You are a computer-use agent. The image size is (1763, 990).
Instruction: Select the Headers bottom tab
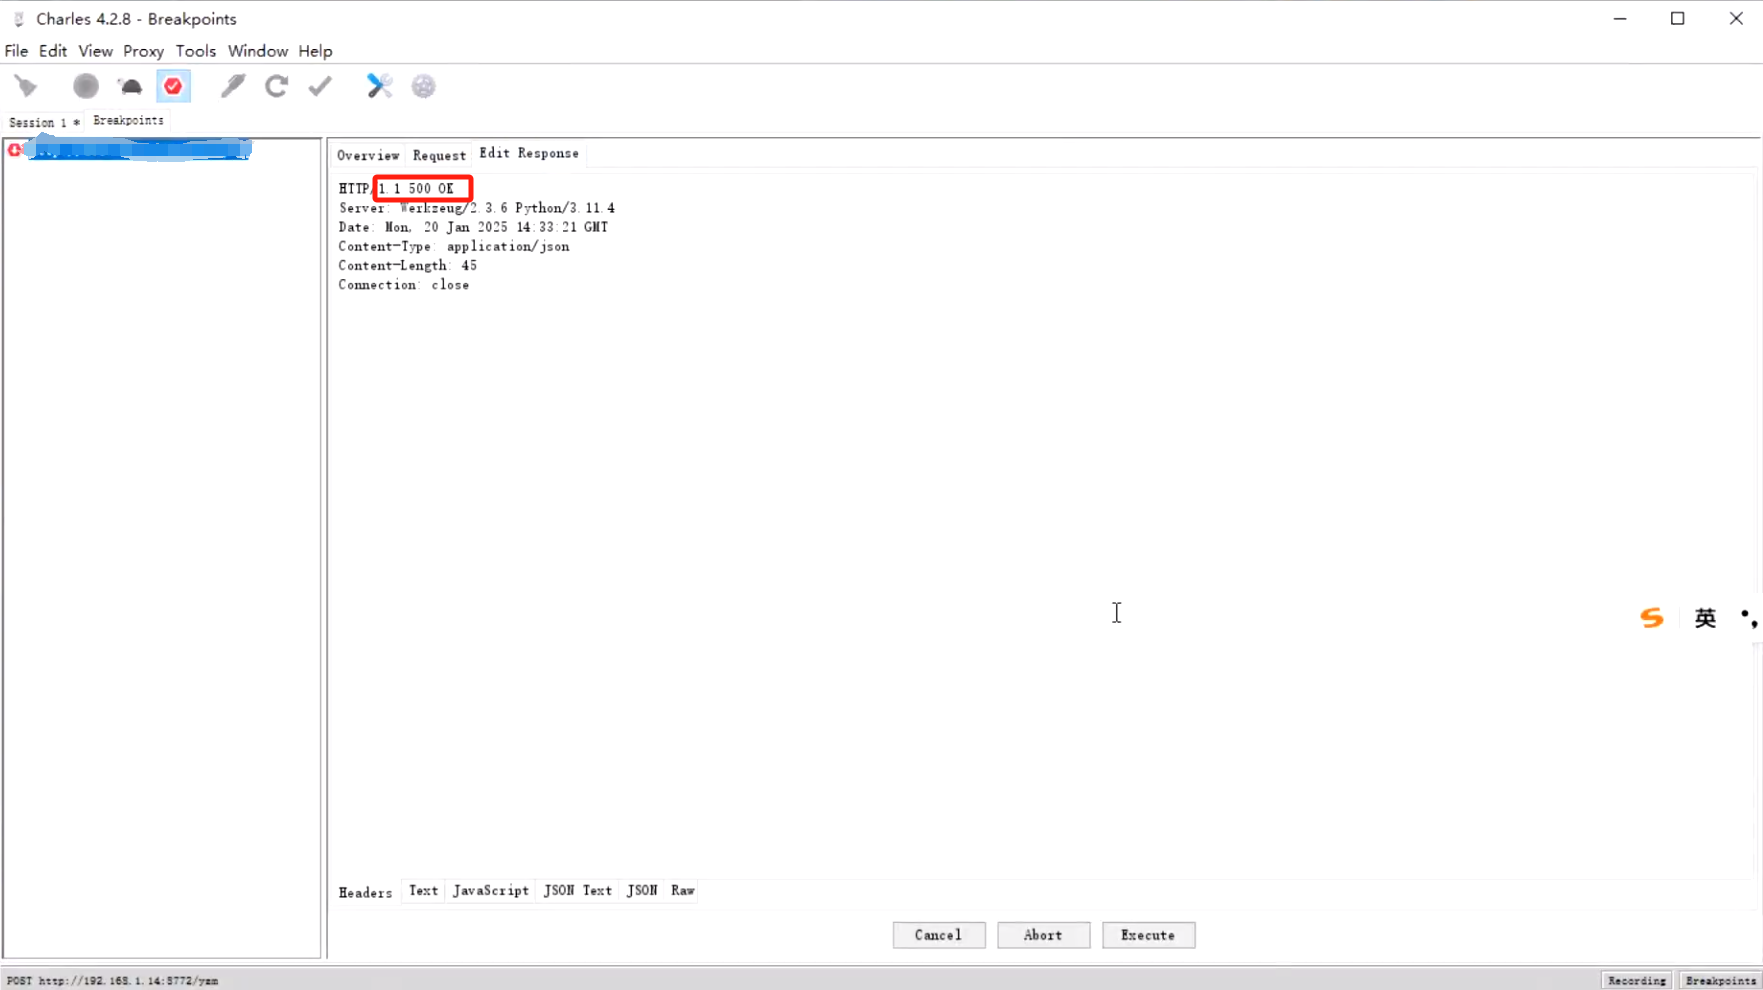coord(365,892)
